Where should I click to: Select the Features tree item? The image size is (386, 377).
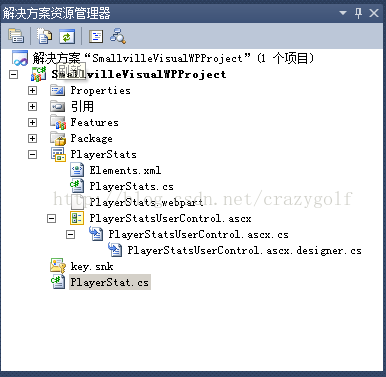click(x=94, y=122)
